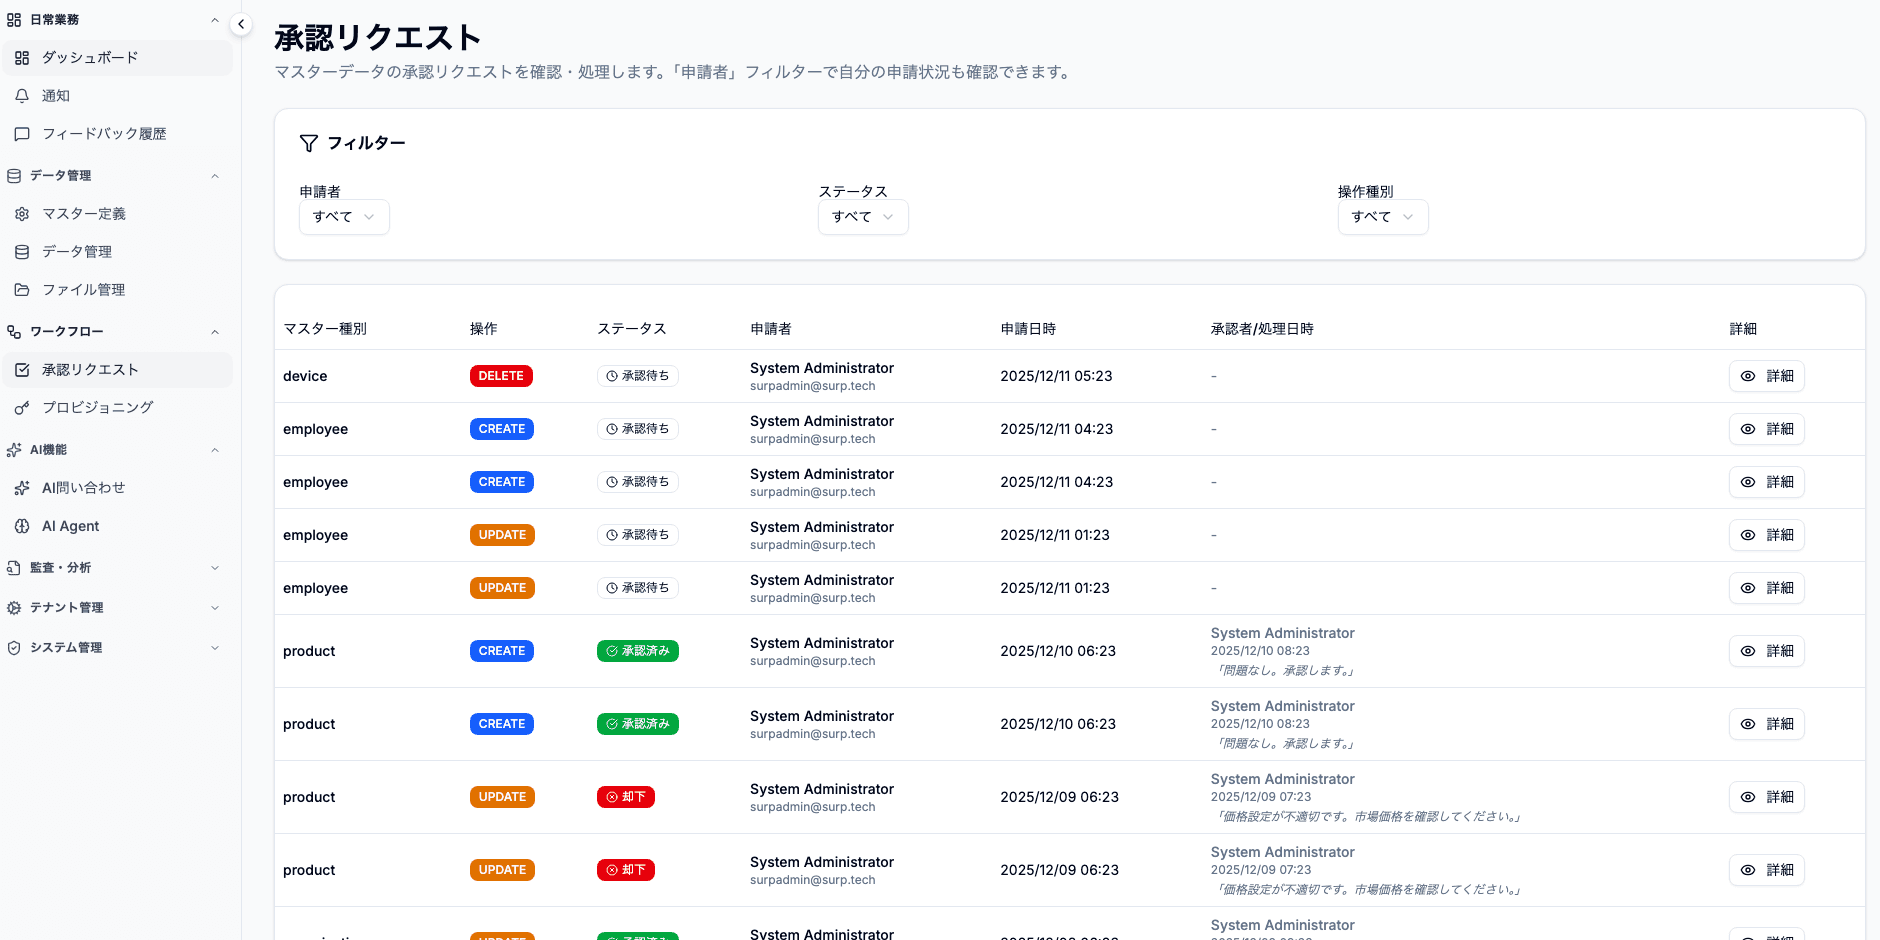
Task: View 詳細 for the first product CREATE request
Action: (1767, 651)
